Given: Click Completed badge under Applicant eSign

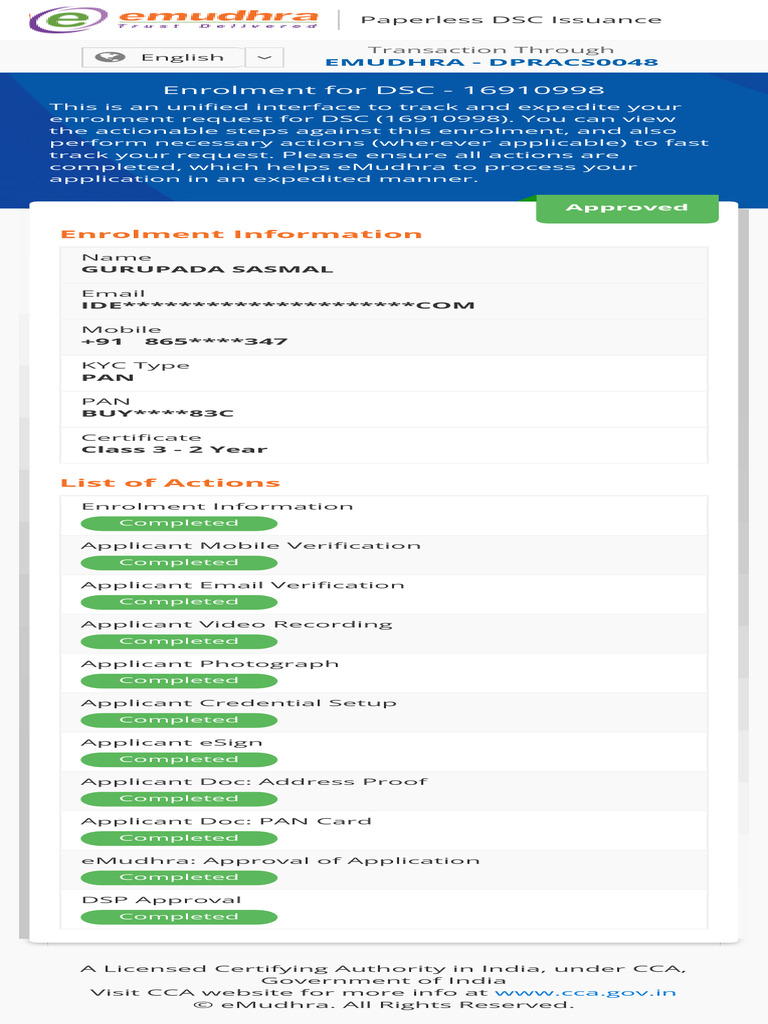Looking at the screenshot, I should coord(179,760).
